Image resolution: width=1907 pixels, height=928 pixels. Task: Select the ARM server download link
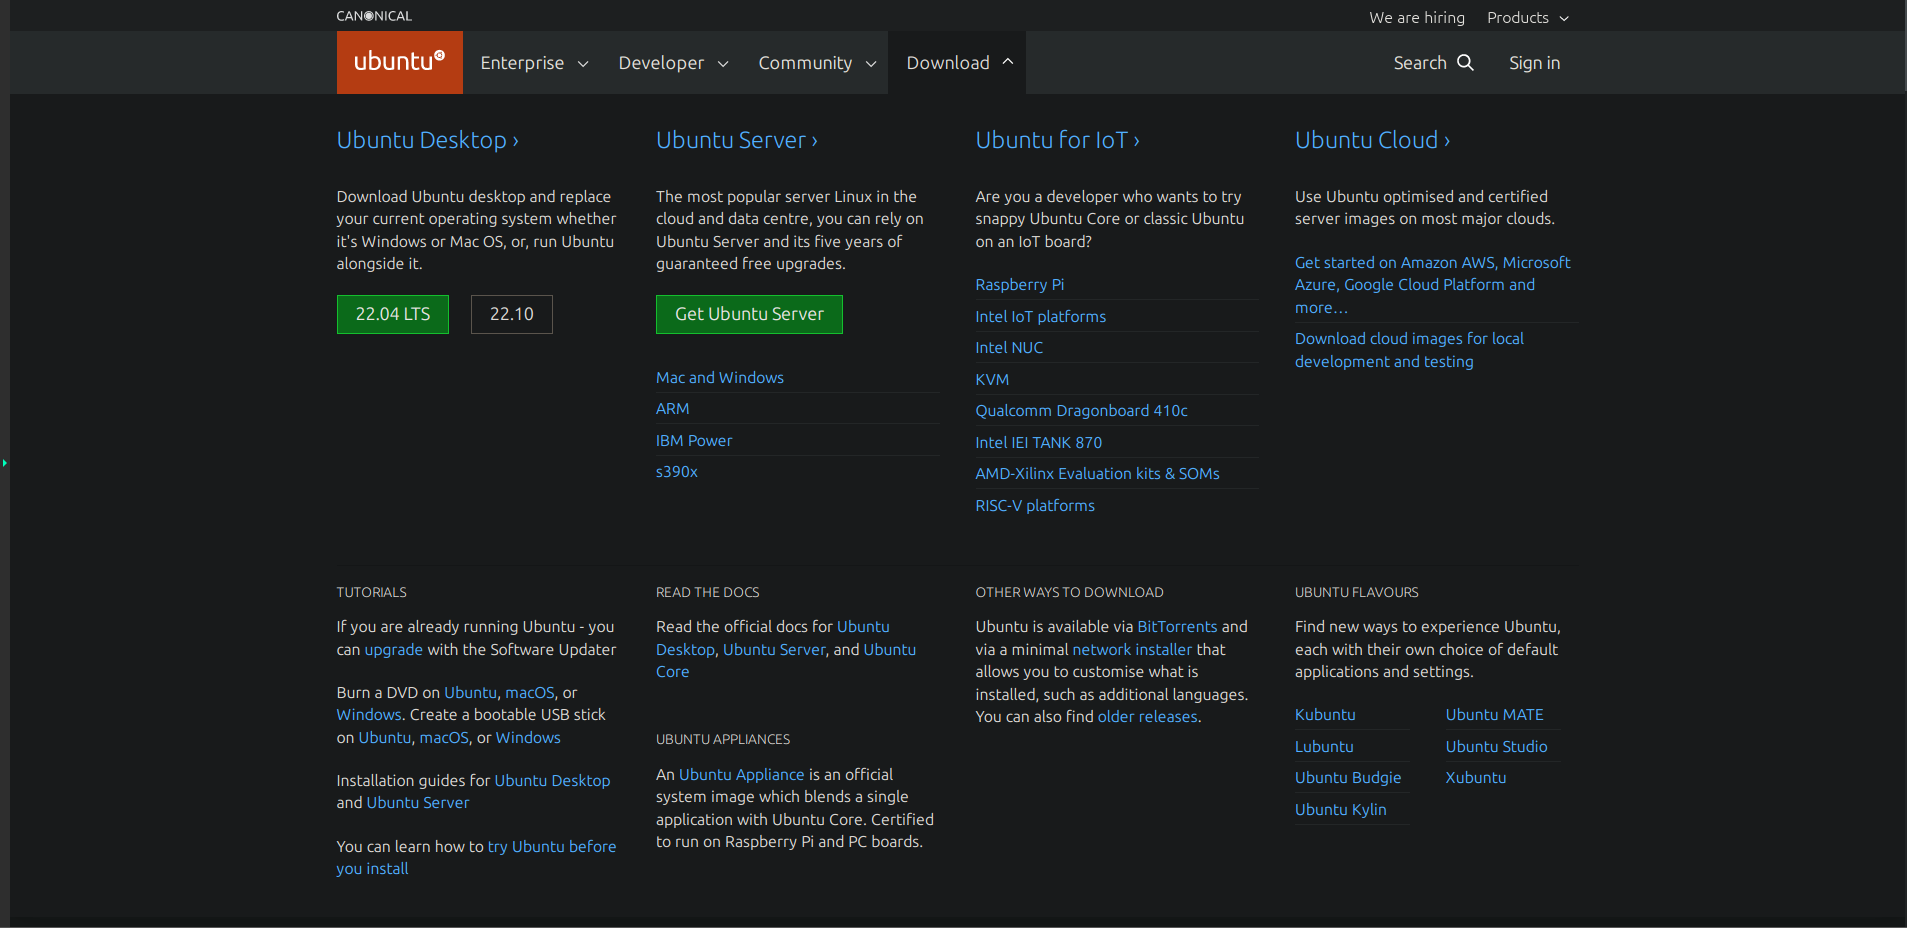pyautogui.click(x=672, y=409)
